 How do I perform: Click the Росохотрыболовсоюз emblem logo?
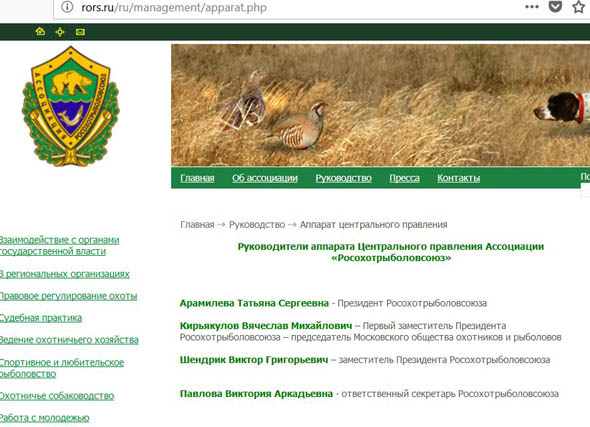click(71, 106)
